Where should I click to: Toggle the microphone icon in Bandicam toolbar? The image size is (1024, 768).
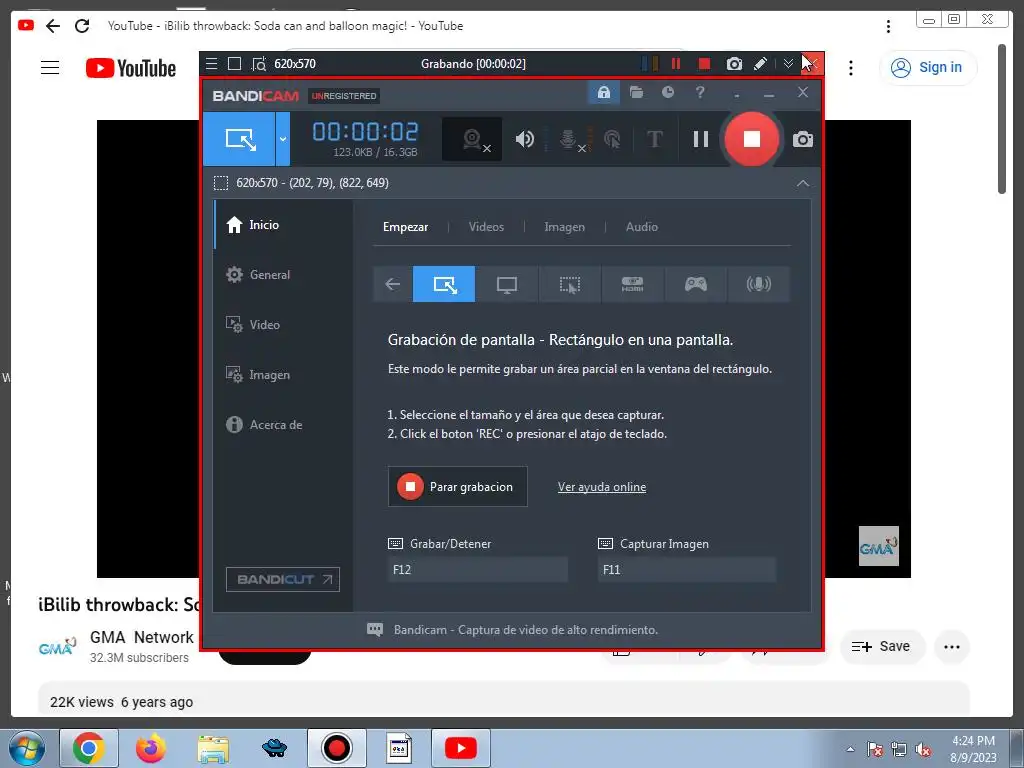click(x=569, y=139)
